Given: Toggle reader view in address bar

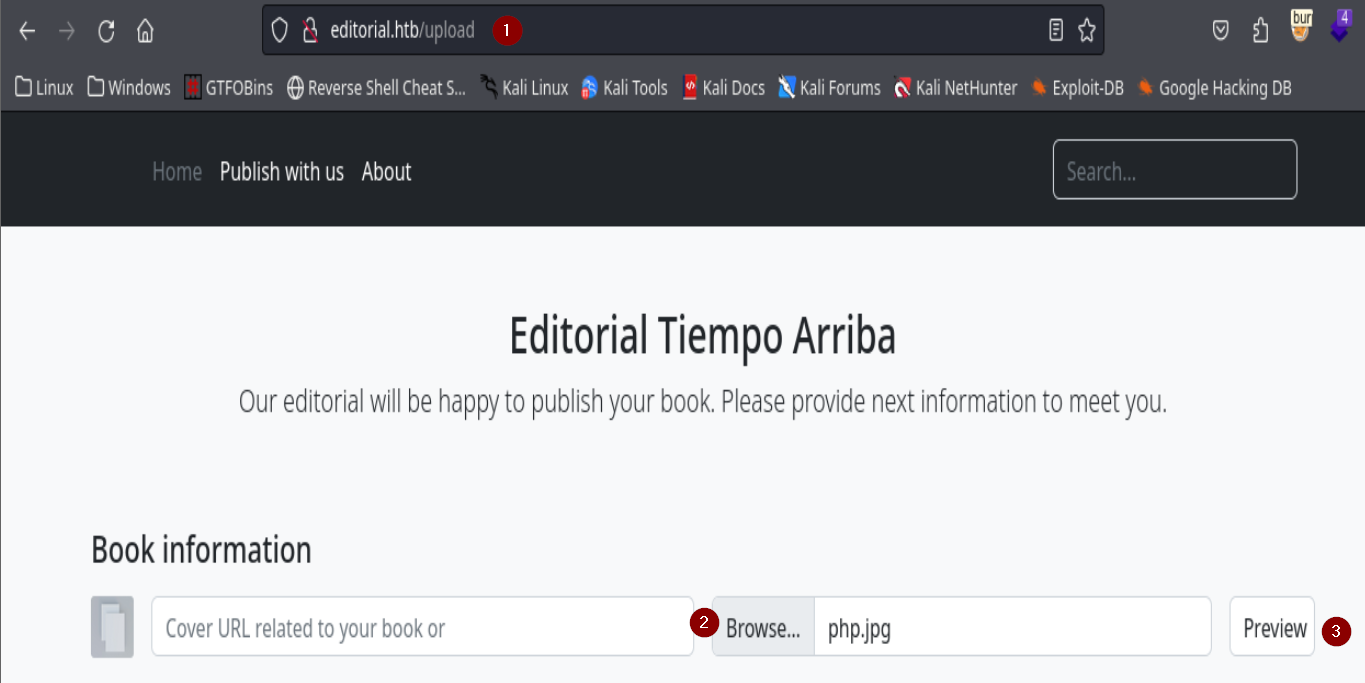Looking at the screenshot, I should pos(1055,31).
